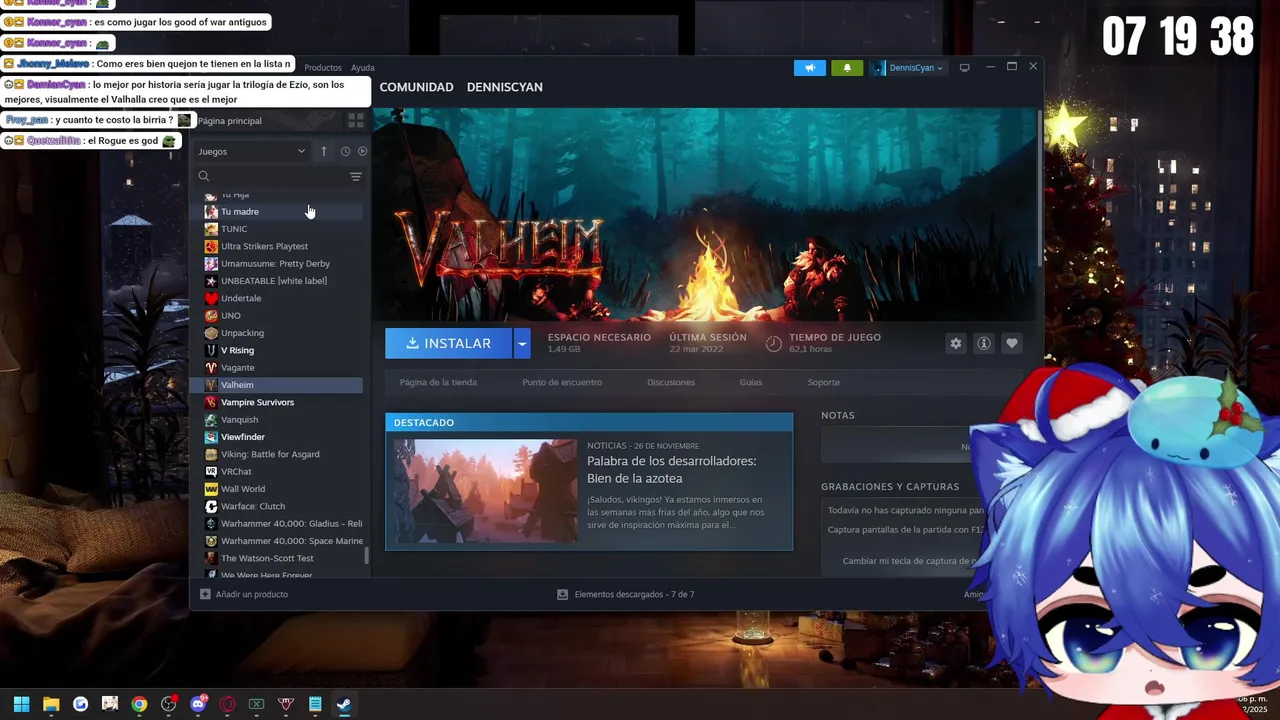The height and width of the screenshot is (720, 1280).
Task: Click the library sort arrow icon
Action: pos(324,151)
